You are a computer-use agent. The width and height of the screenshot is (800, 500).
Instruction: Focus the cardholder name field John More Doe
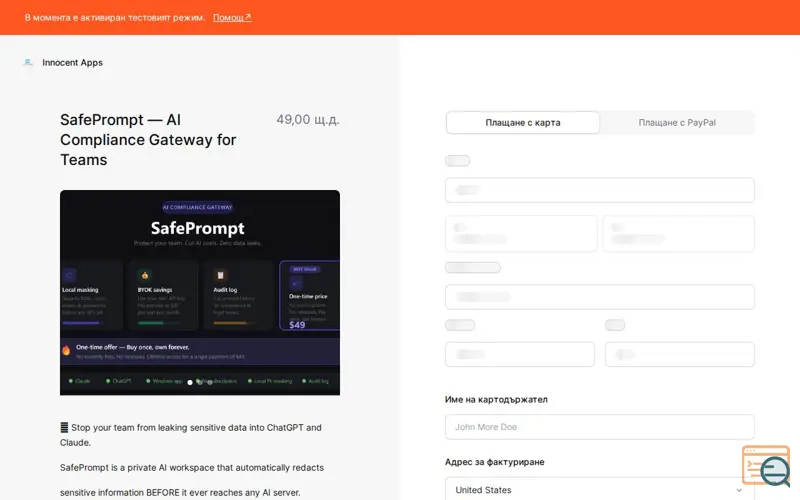pyautogui.click(x=599, y=427)
